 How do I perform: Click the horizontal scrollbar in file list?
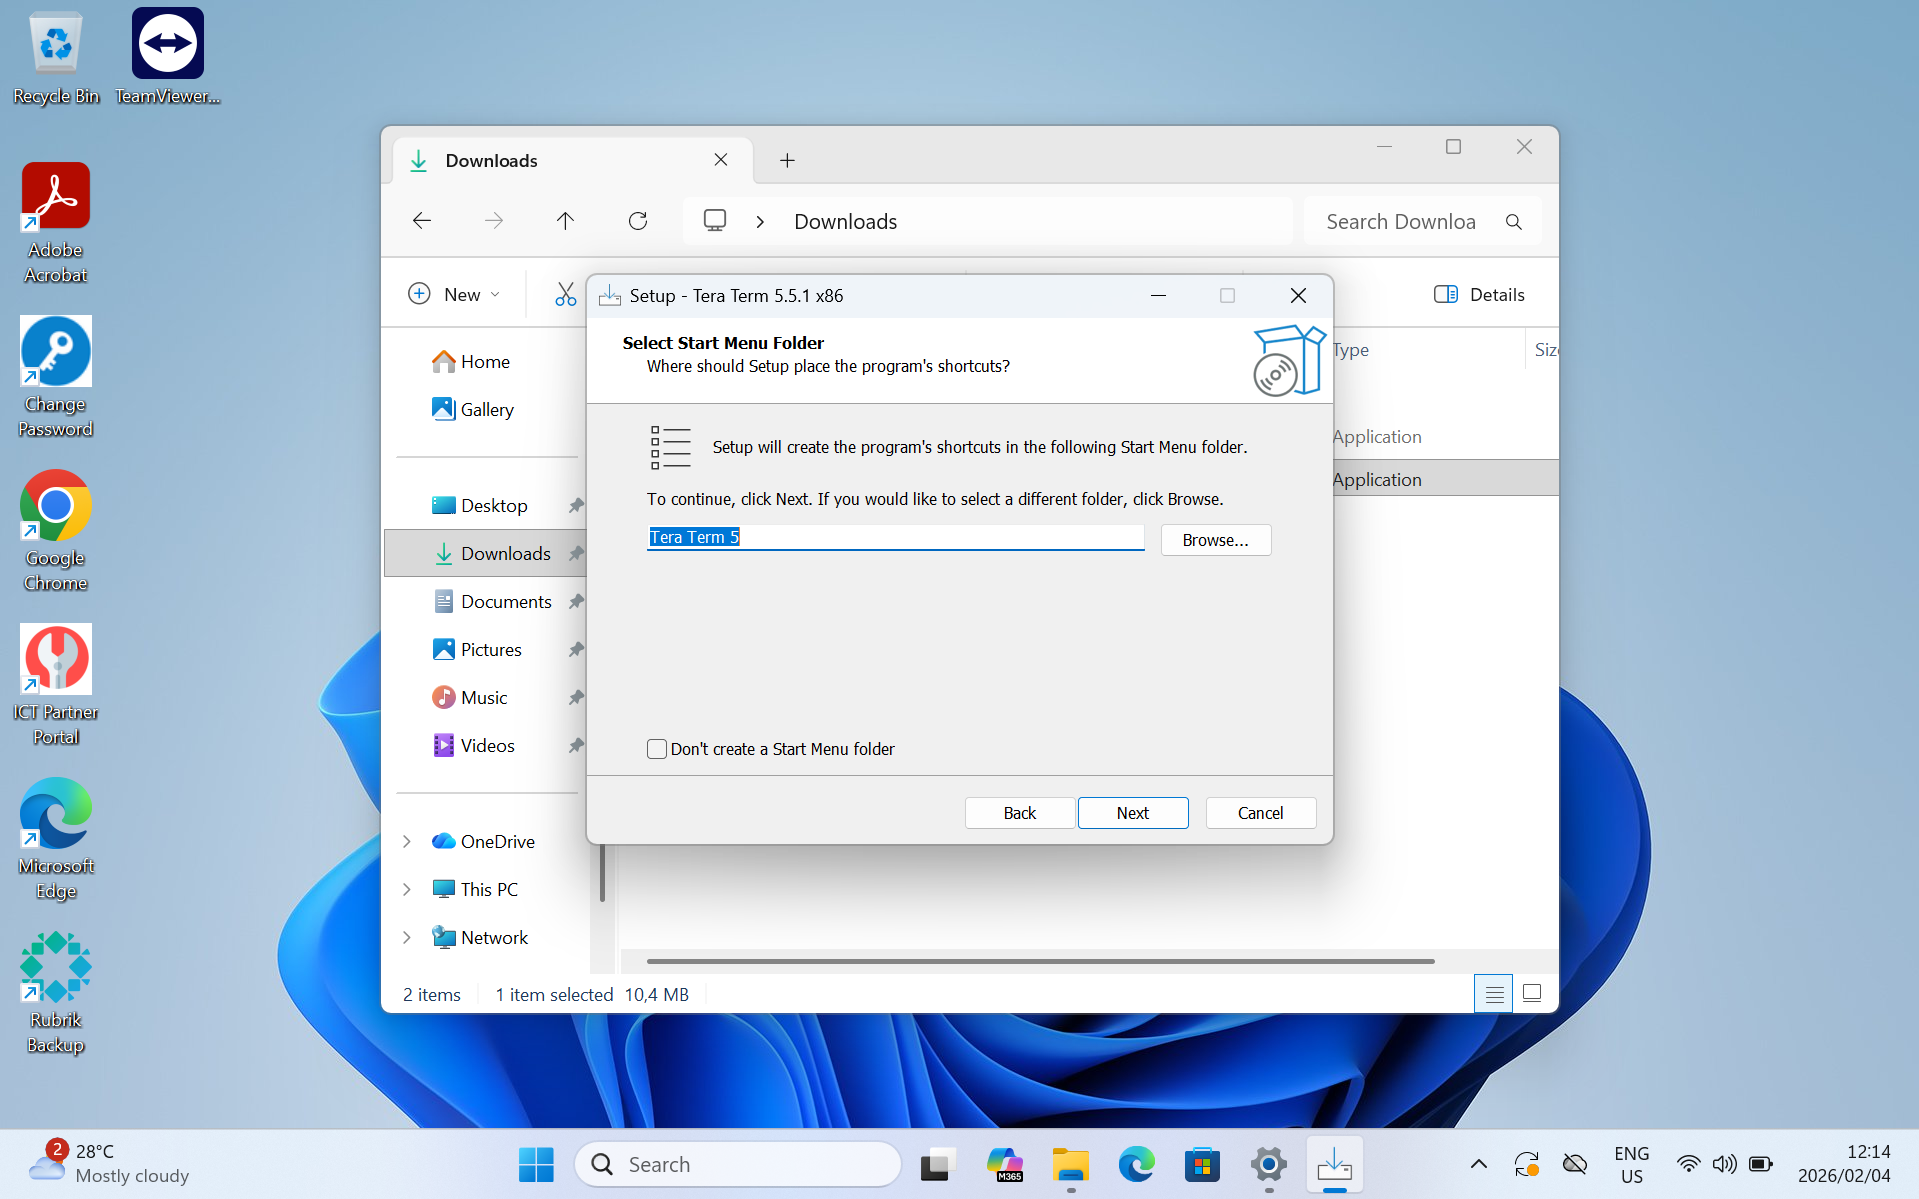(x=1040, y=961)
